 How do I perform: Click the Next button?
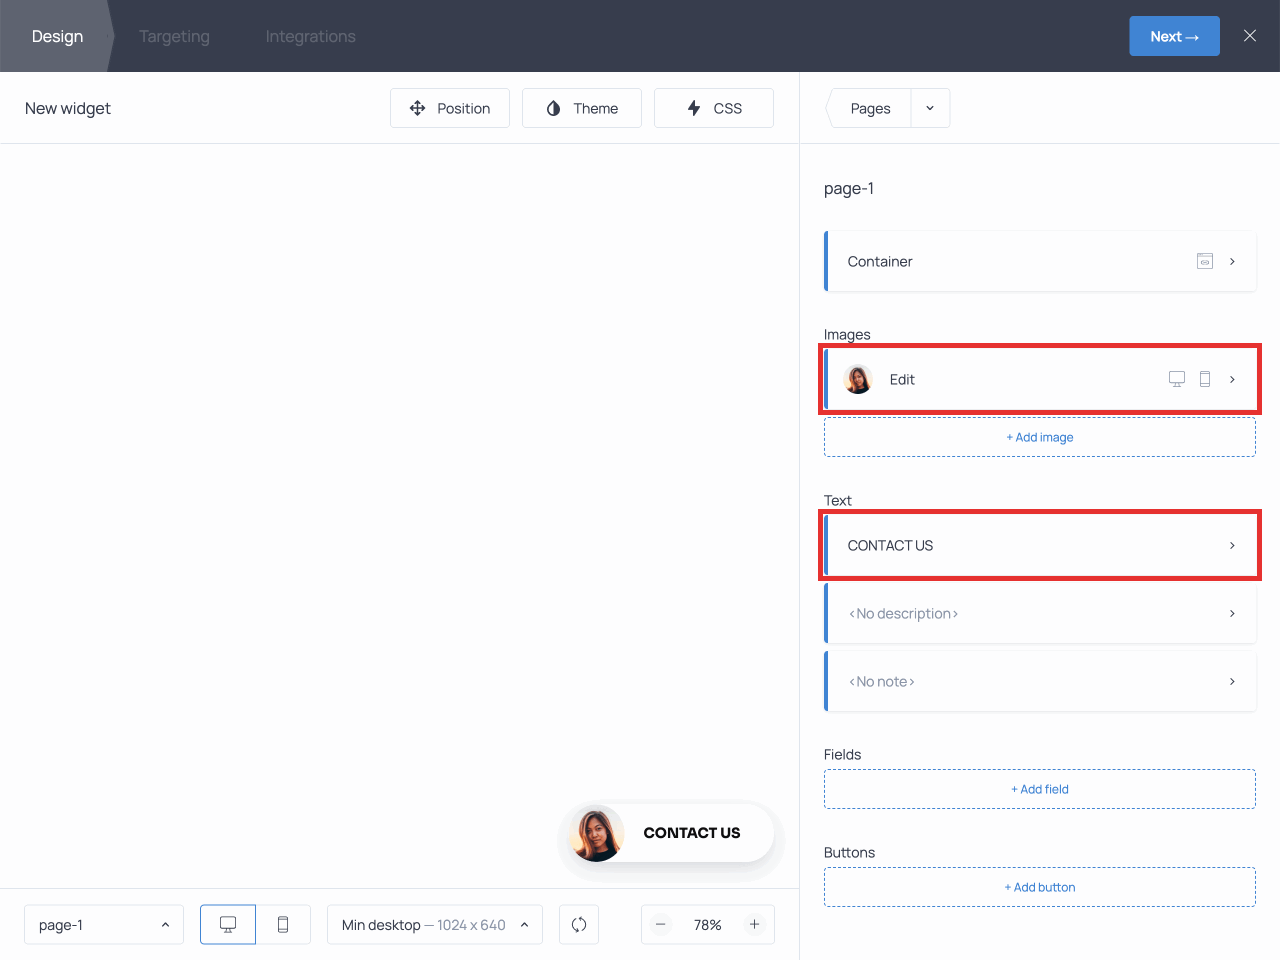[1174, 35]
